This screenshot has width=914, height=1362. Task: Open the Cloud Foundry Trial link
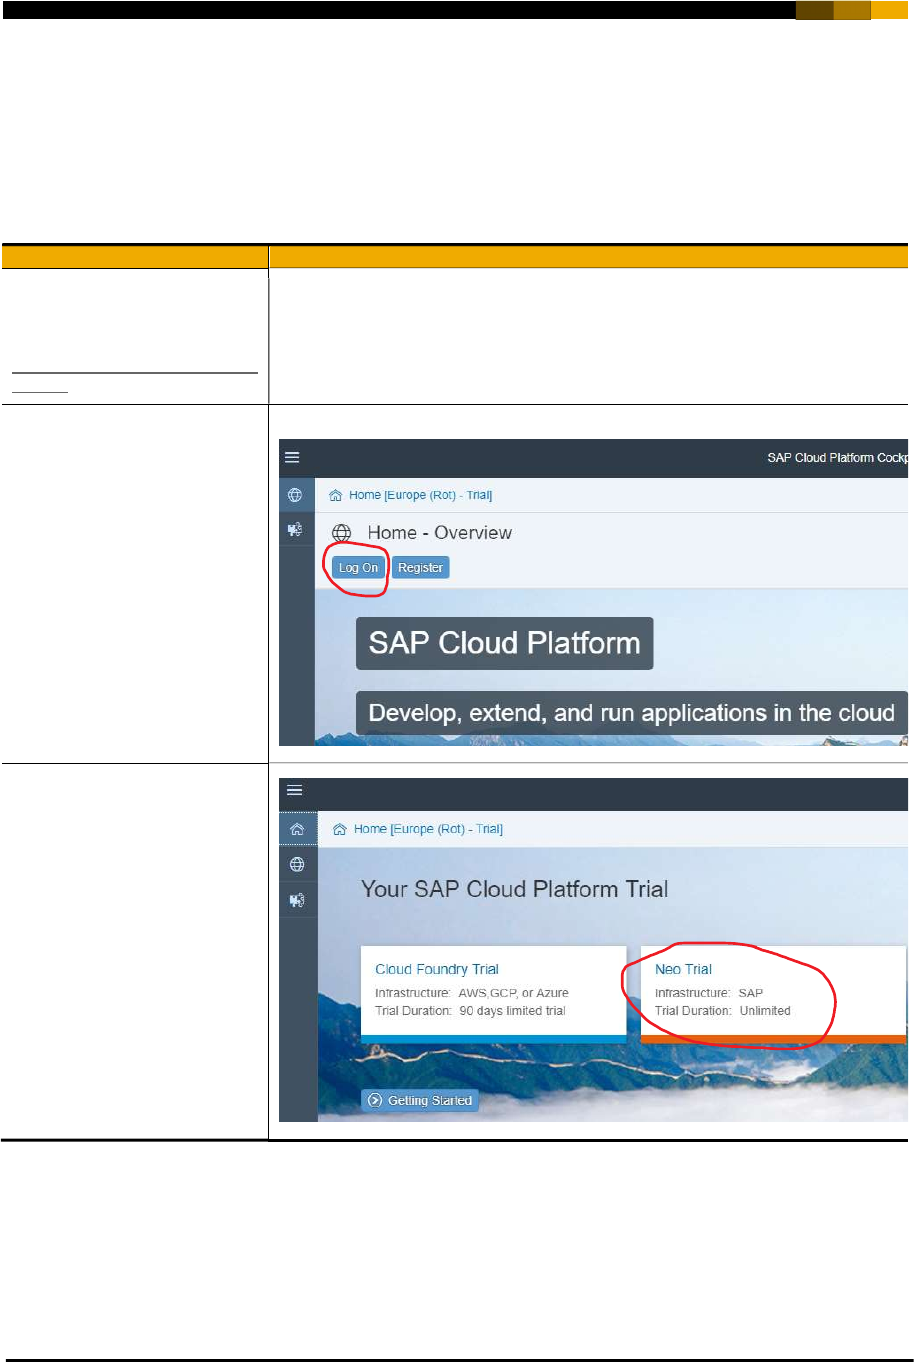tap(436, 969)
